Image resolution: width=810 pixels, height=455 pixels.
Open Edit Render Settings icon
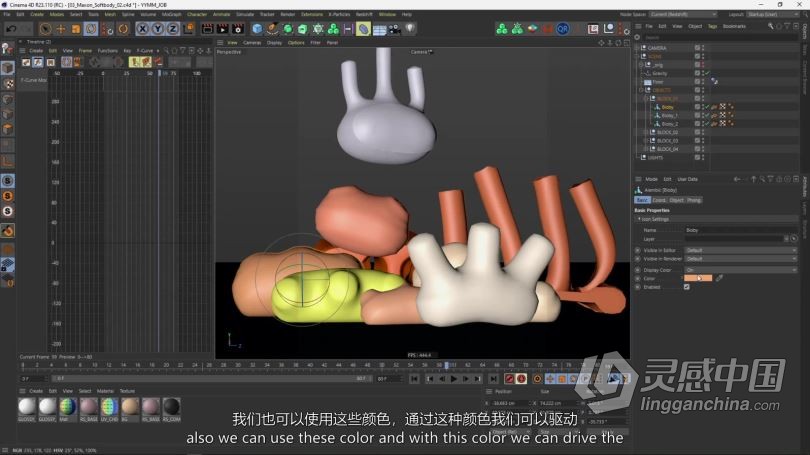238,29
